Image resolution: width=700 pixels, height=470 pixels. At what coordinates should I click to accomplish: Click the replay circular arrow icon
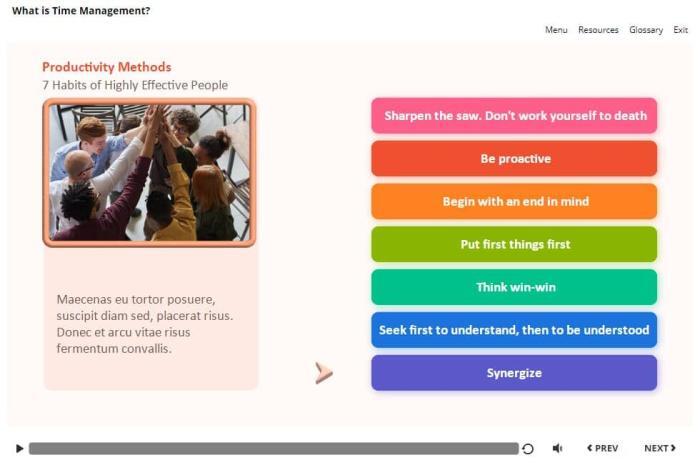point(528,449)
